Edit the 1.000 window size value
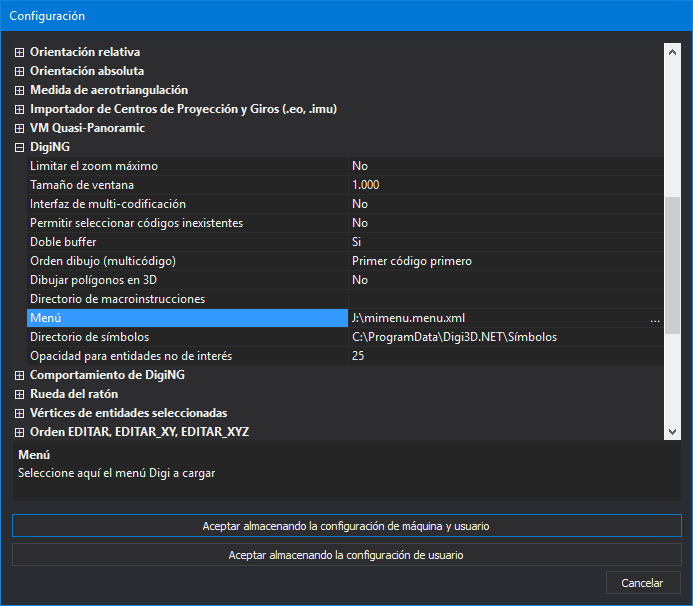The height and width of the screenshot is (606, 693). [506, 185]
